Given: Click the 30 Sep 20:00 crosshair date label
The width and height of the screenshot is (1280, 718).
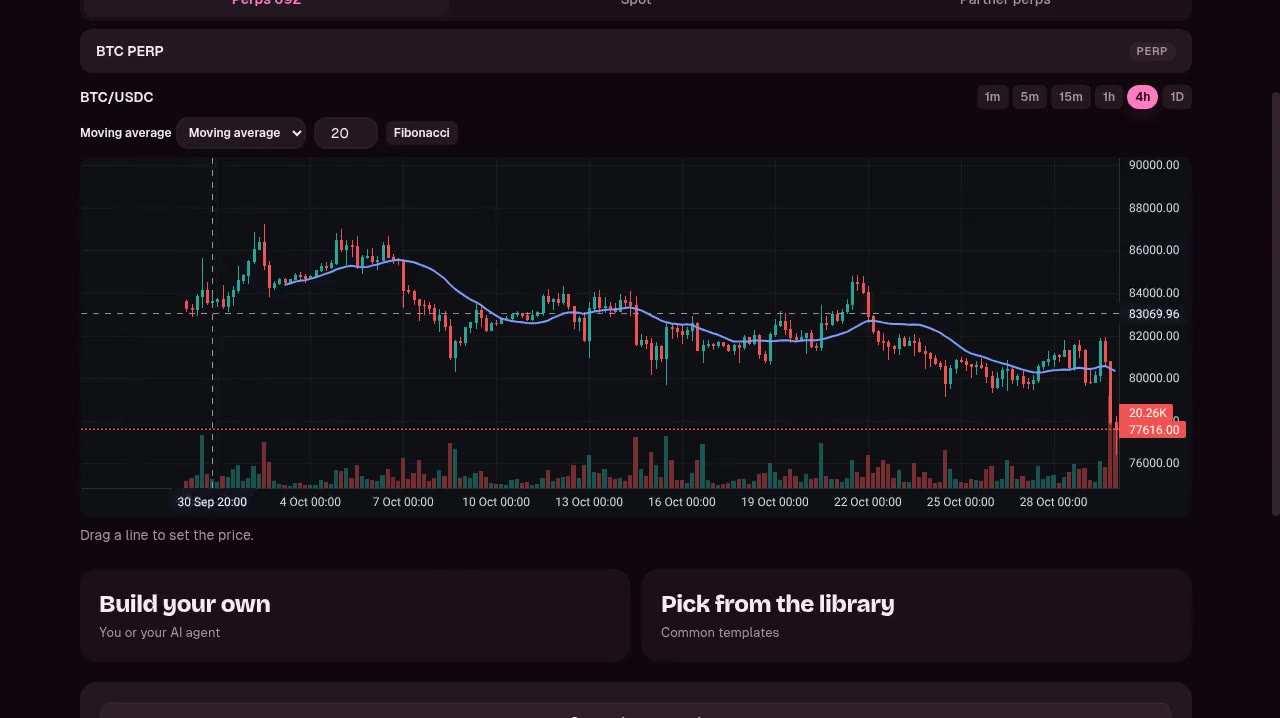Looking at the screenshot, I should (212, 502).
